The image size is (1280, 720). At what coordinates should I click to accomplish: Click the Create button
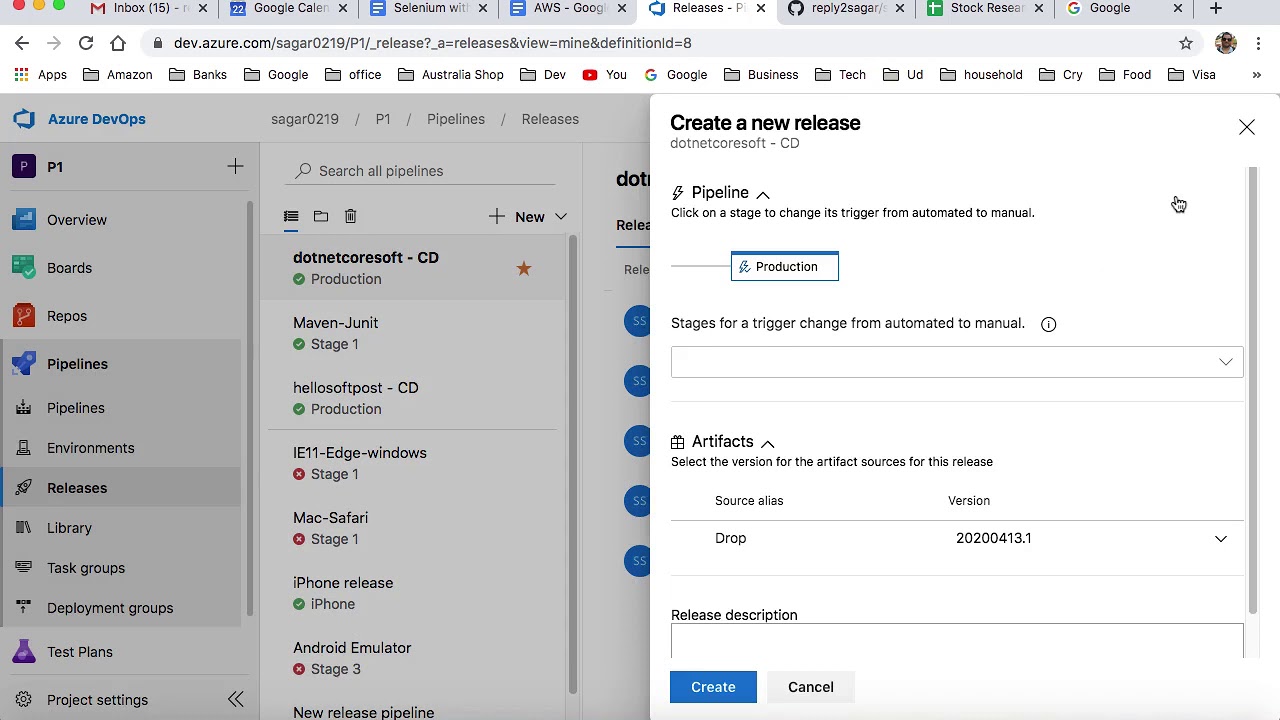pos(713,687)
